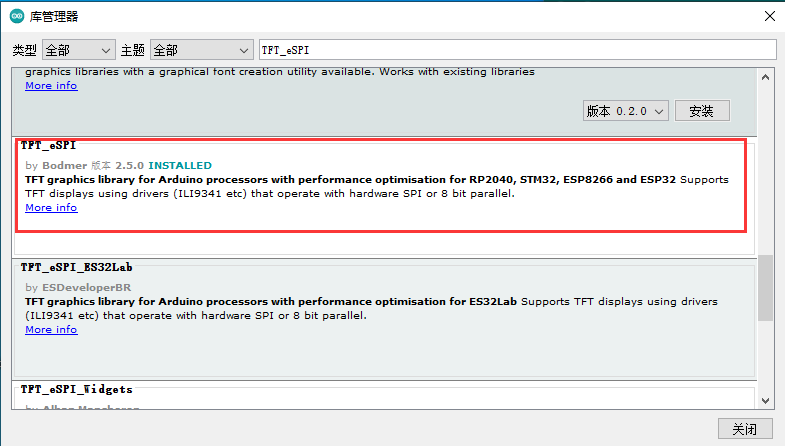Open the 主题 dropdown set to 全部

tap(202, 50)
